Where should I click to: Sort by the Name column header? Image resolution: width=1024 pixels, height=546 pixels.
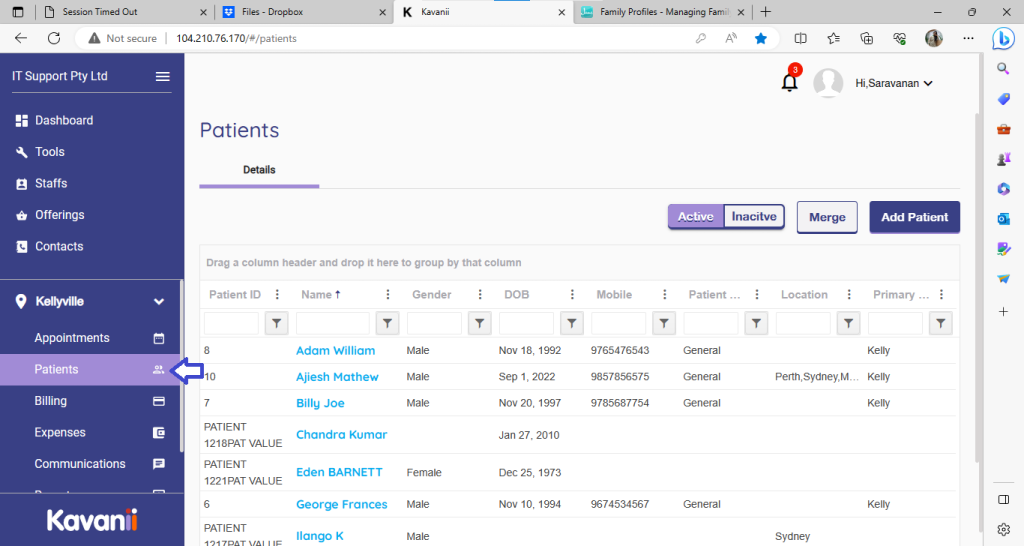pyautogui.click(x=320, y=295)
